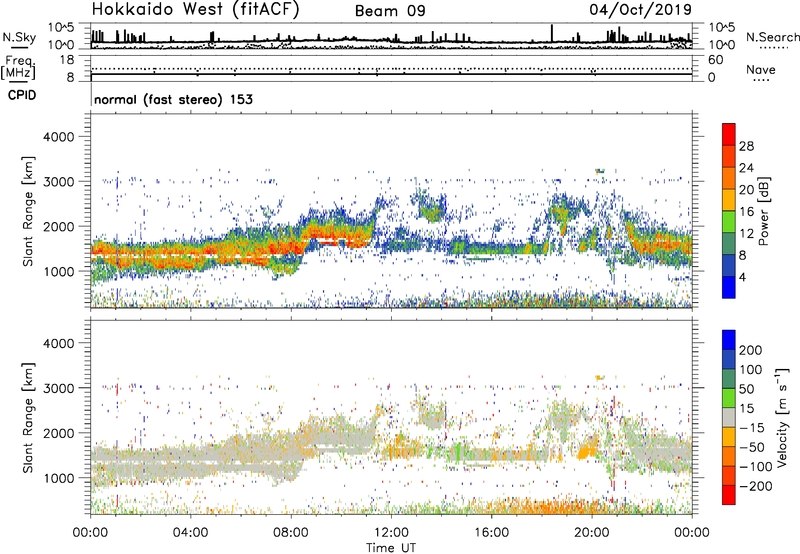
Task: Click the 'Slant Range [km]' label of the velocity panel
Action: tap(28, 418)
